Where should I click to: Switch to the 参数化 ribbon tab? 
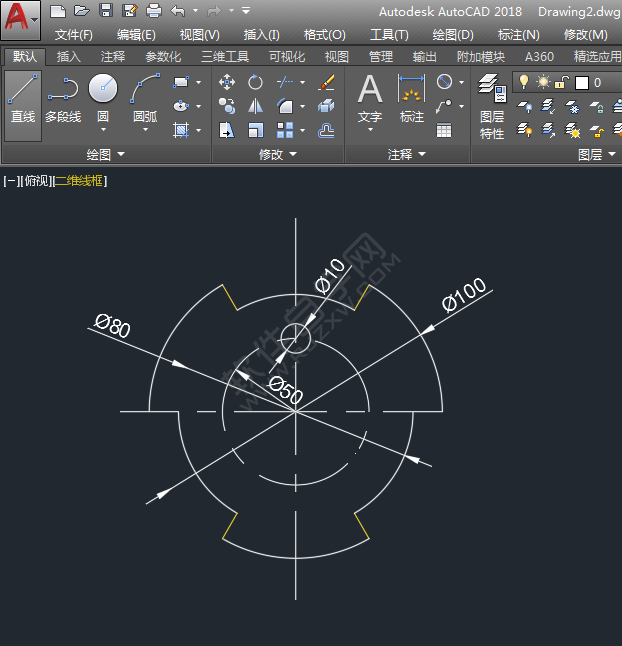[163, 57]
